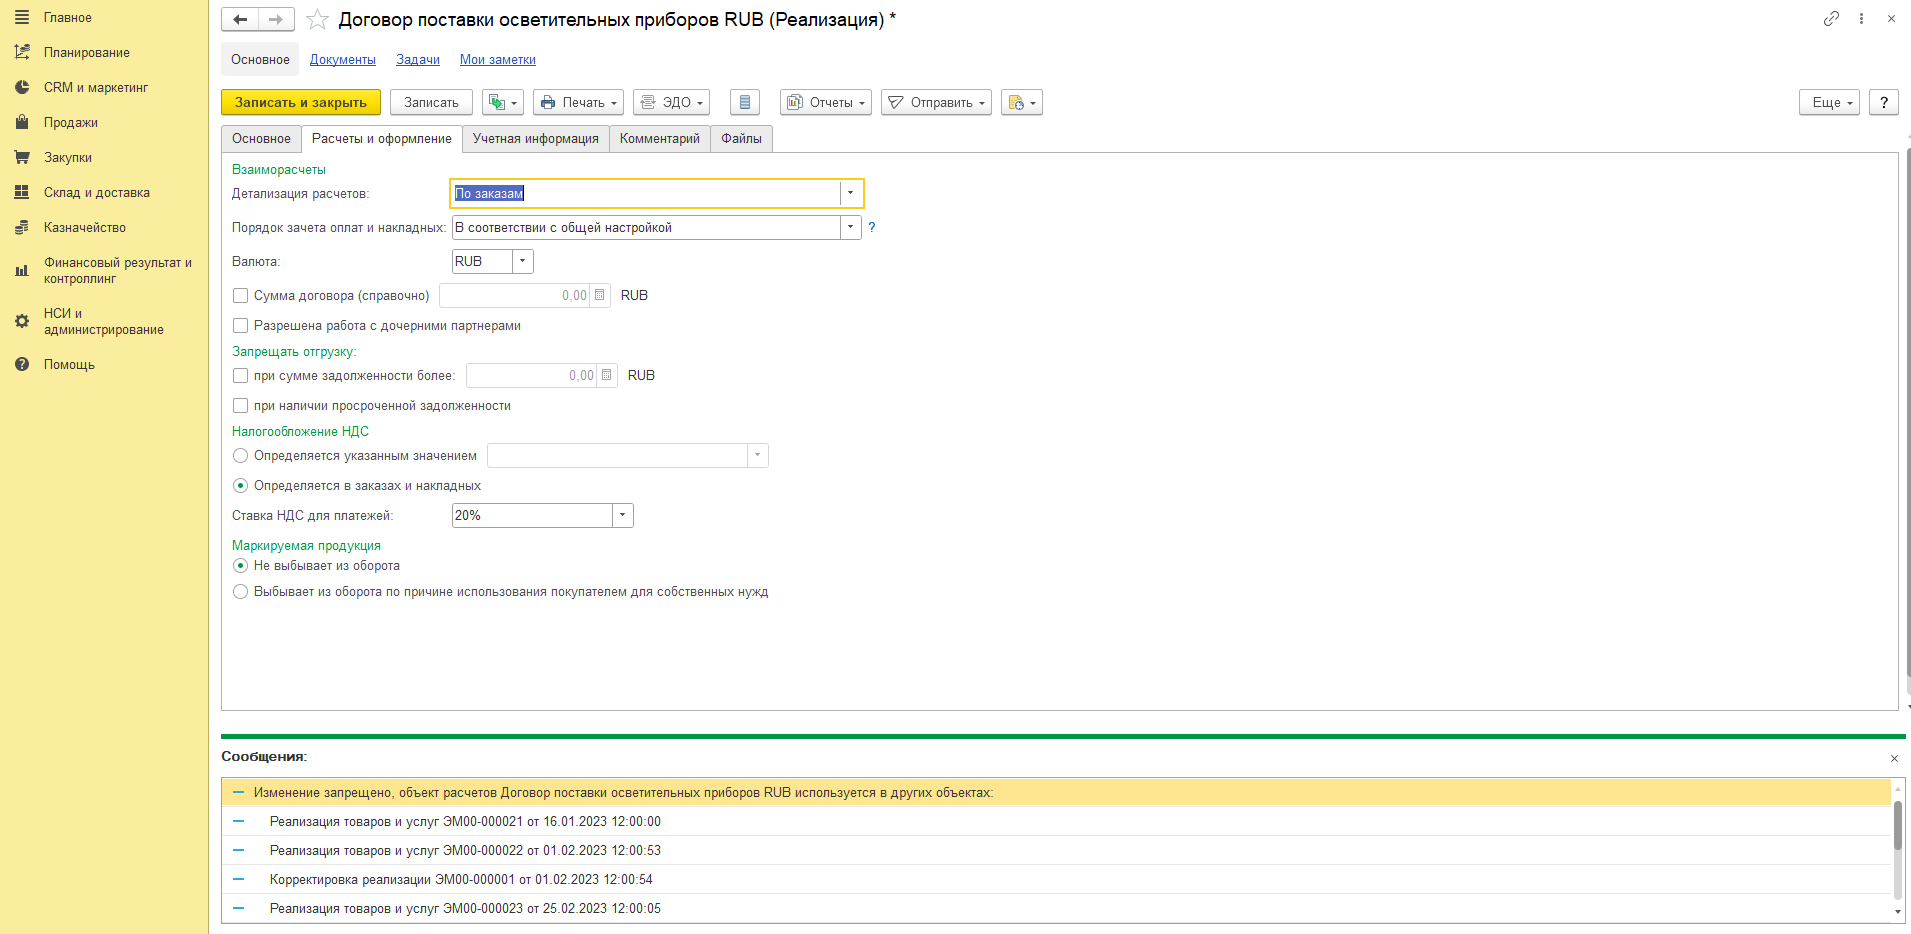1911x934 pixels.
Task: Expand Детализация расчетов dropdown
Action: pos(850,193)
